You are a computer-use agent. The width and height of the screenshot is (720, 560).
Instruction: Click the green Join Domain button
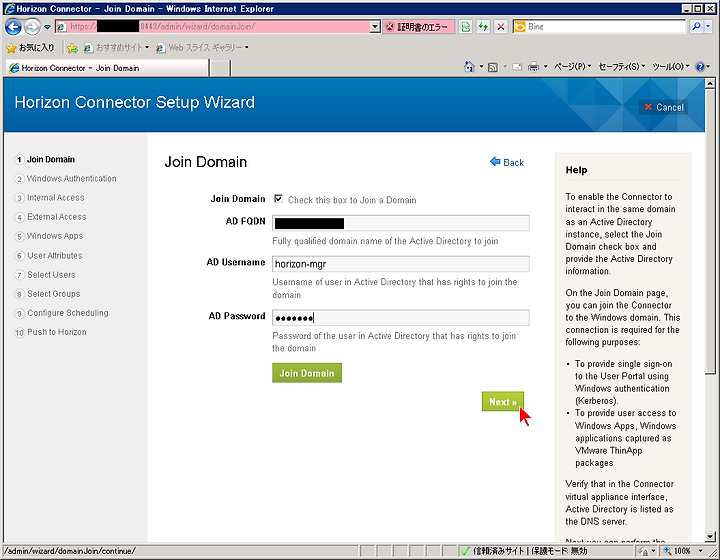click(x=307, y=373)
